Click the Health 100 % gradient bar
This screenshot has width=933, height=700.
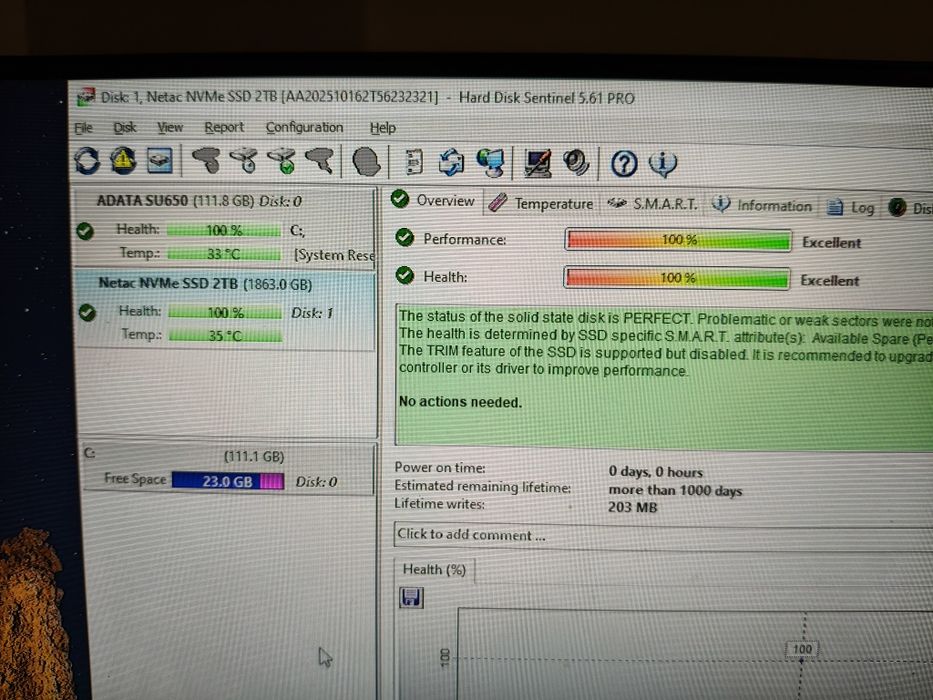677,278
